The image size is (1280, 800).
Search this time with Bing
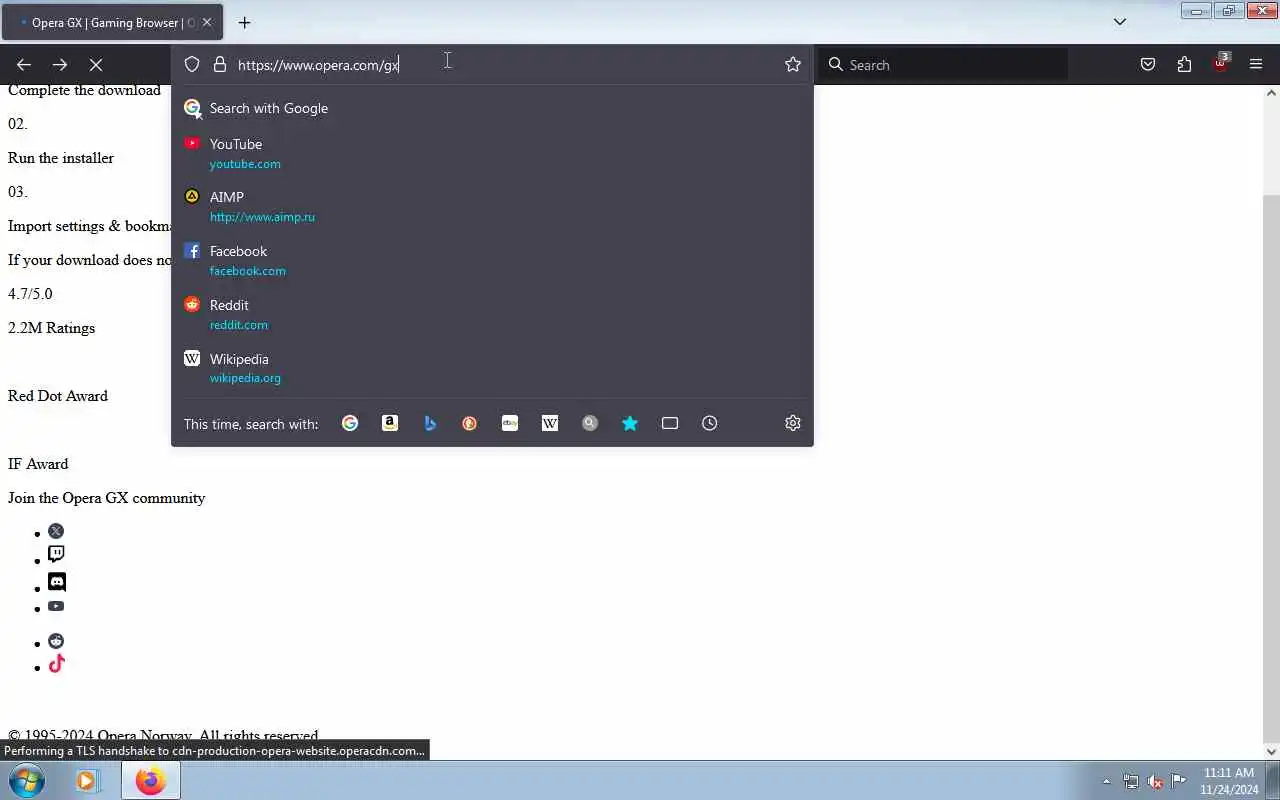pos(430,423)
